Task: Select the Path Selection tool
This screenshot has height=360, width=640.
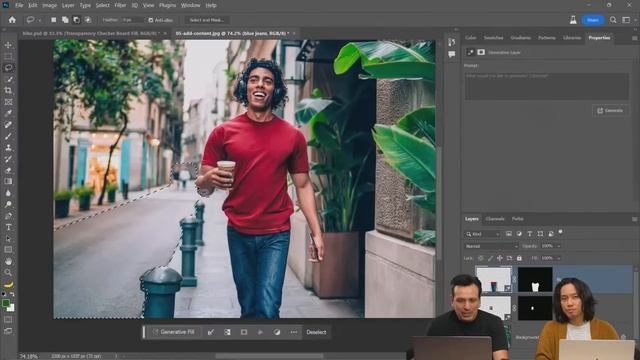Action: (8, 239)
